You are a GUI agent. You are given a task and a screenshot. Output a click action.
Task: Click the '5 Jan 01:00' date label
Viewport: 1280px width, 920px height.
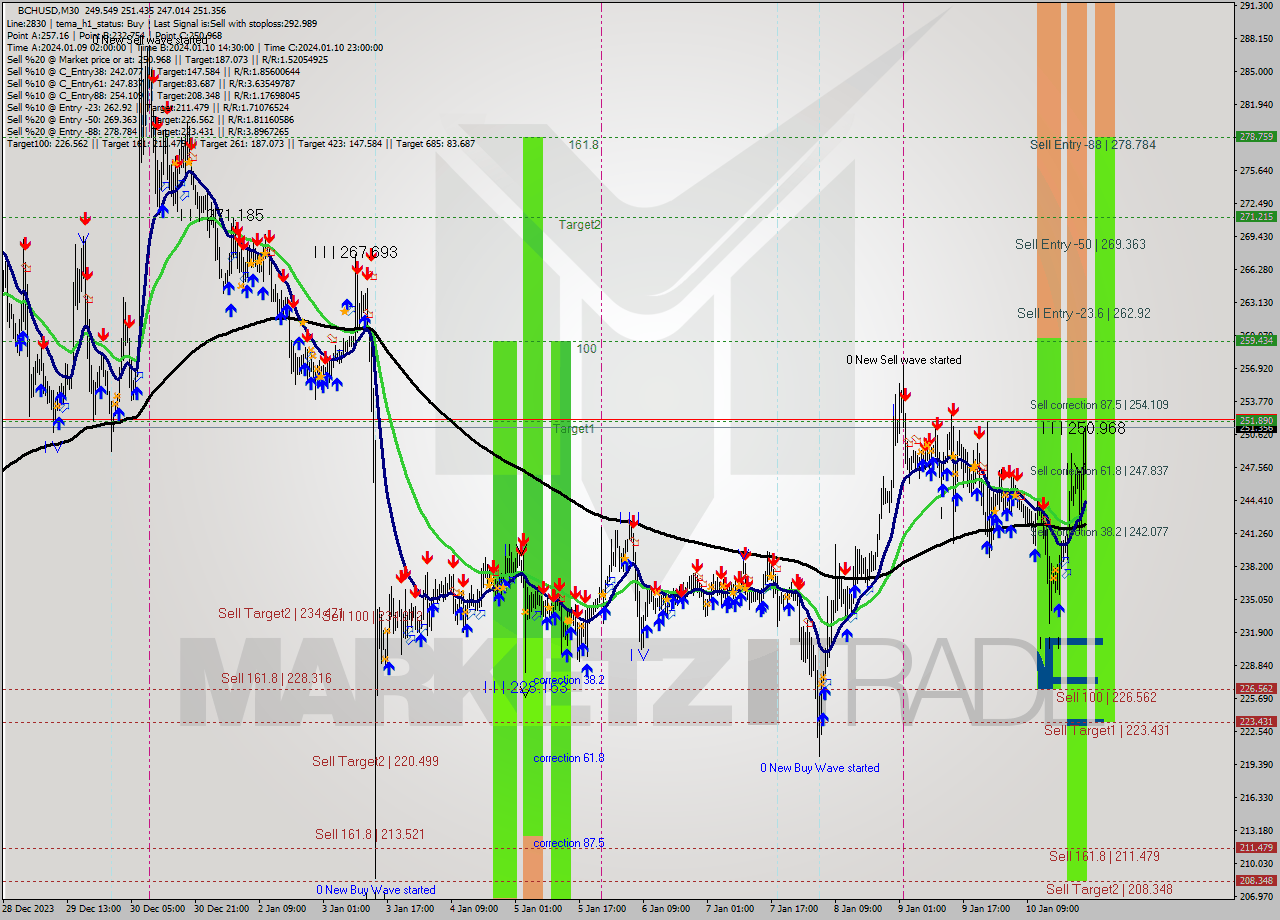pos(537,909)
